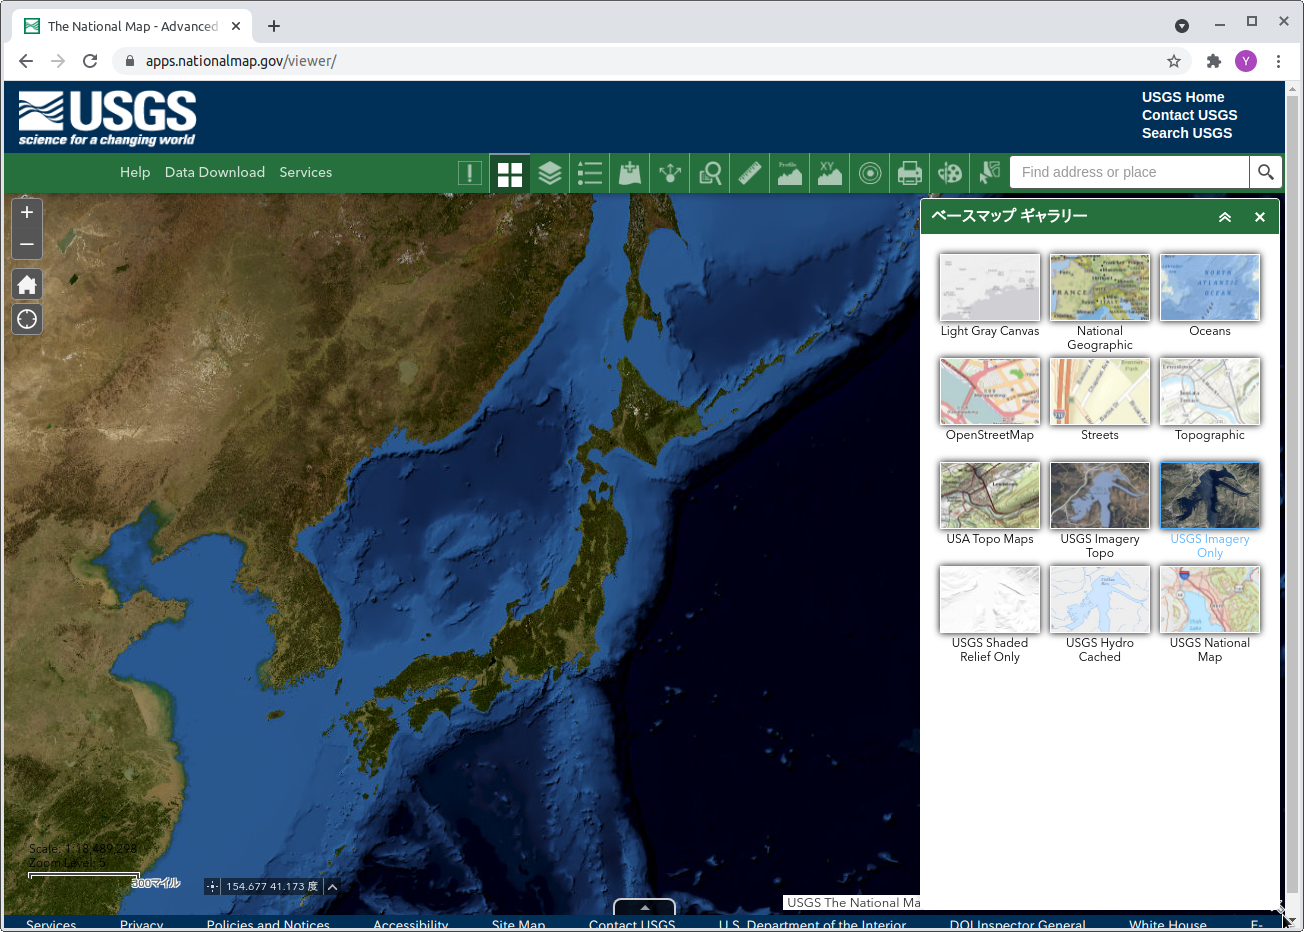The image size is (1304, 932).
Task: Open the Add Data widget
Action: [x=630, y=173]
